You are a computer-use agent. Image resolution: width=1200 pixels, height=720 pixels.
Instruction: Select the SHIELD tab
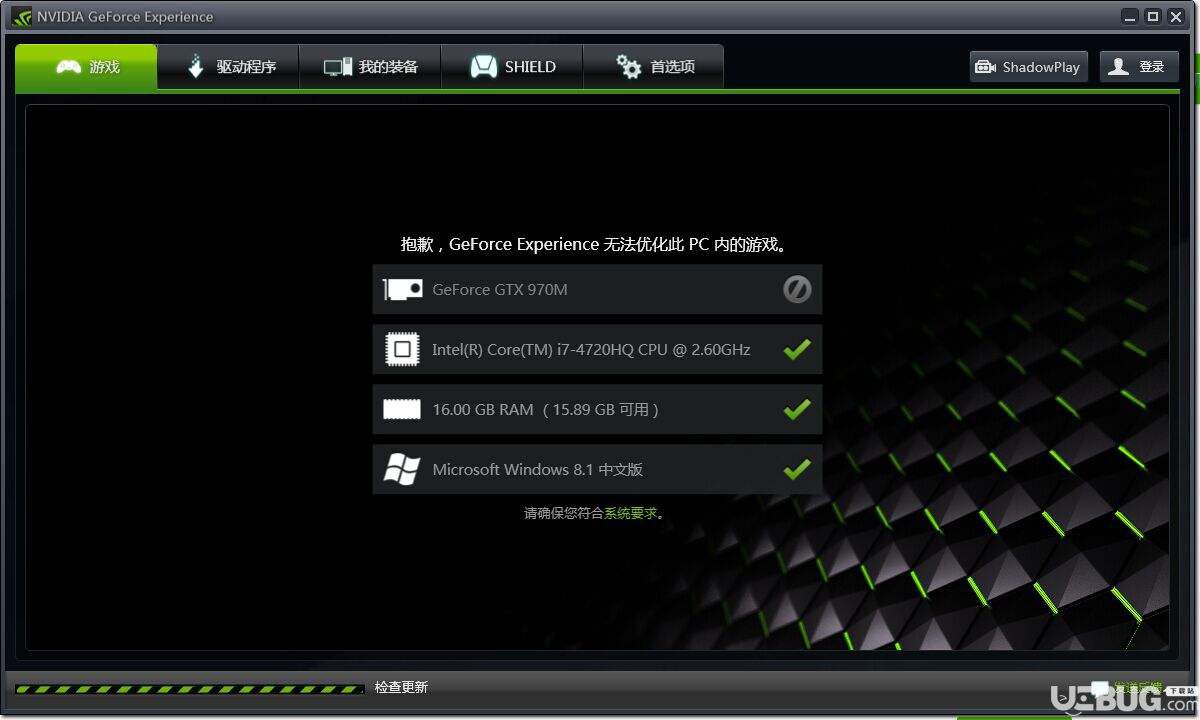(512, 67)
